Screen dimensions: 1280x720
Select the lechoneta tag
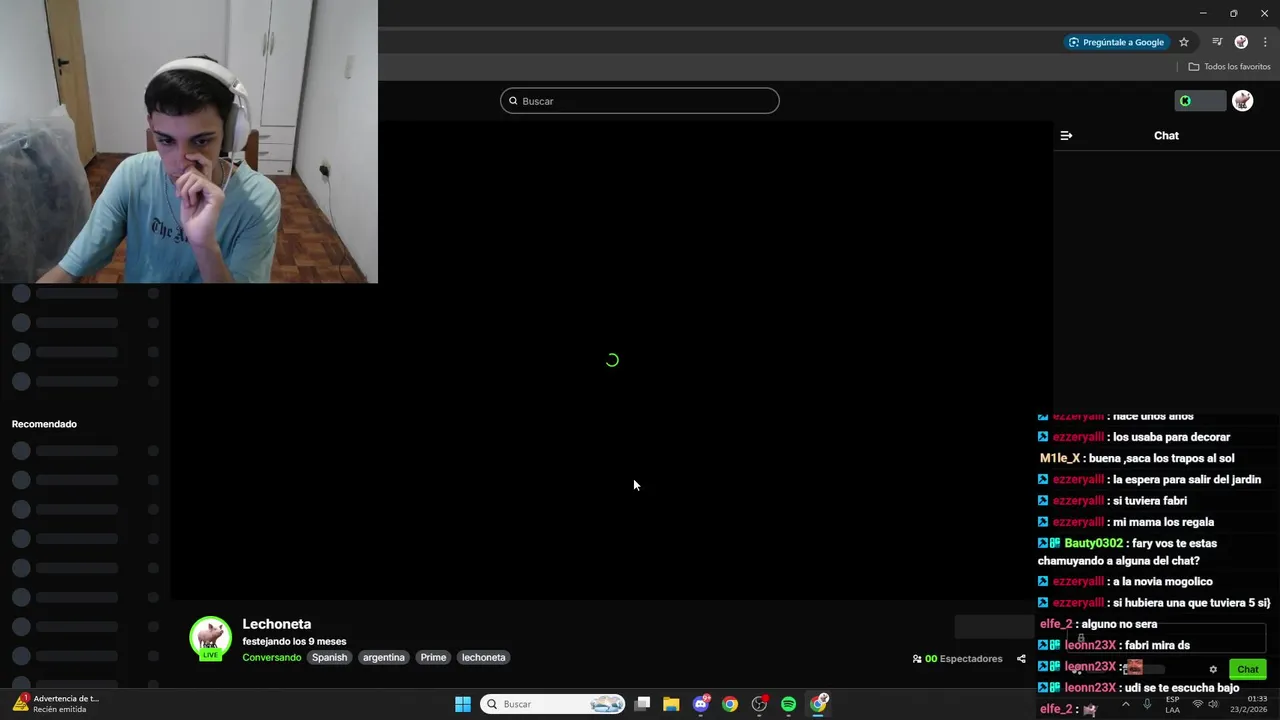click(484, 658)
